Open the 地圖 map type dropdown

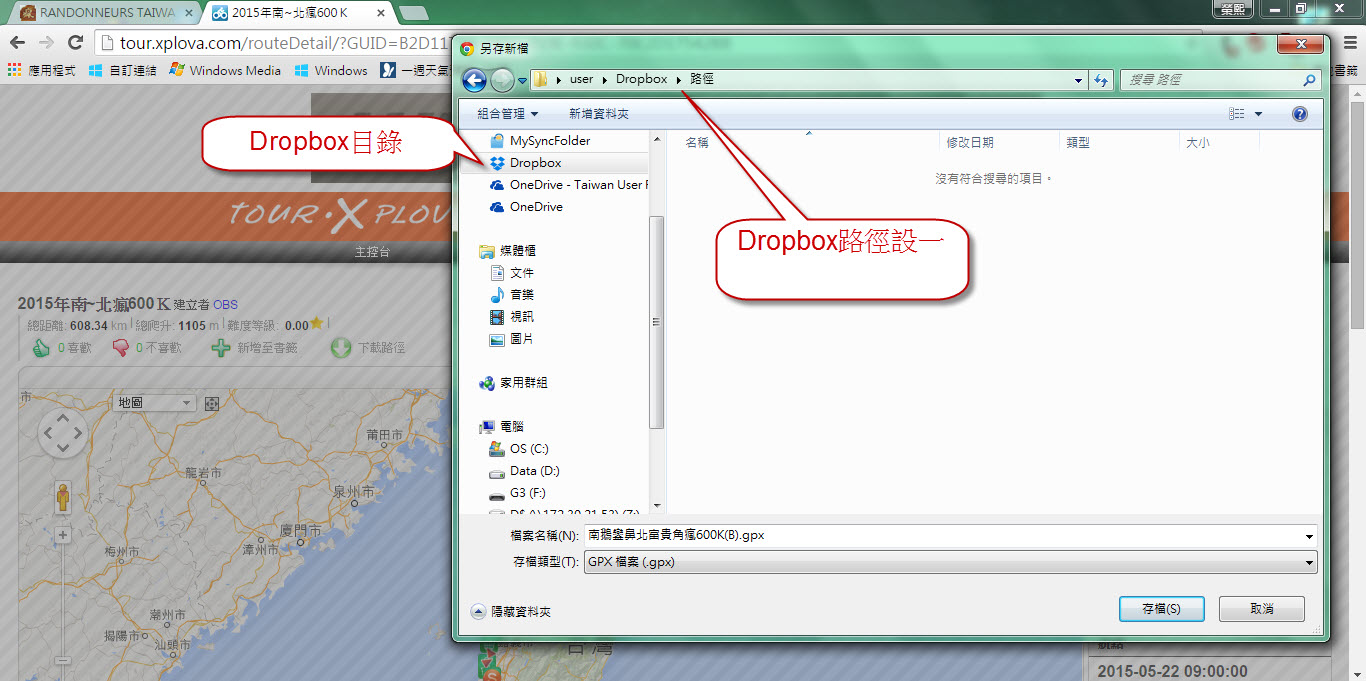pos(153,402)
